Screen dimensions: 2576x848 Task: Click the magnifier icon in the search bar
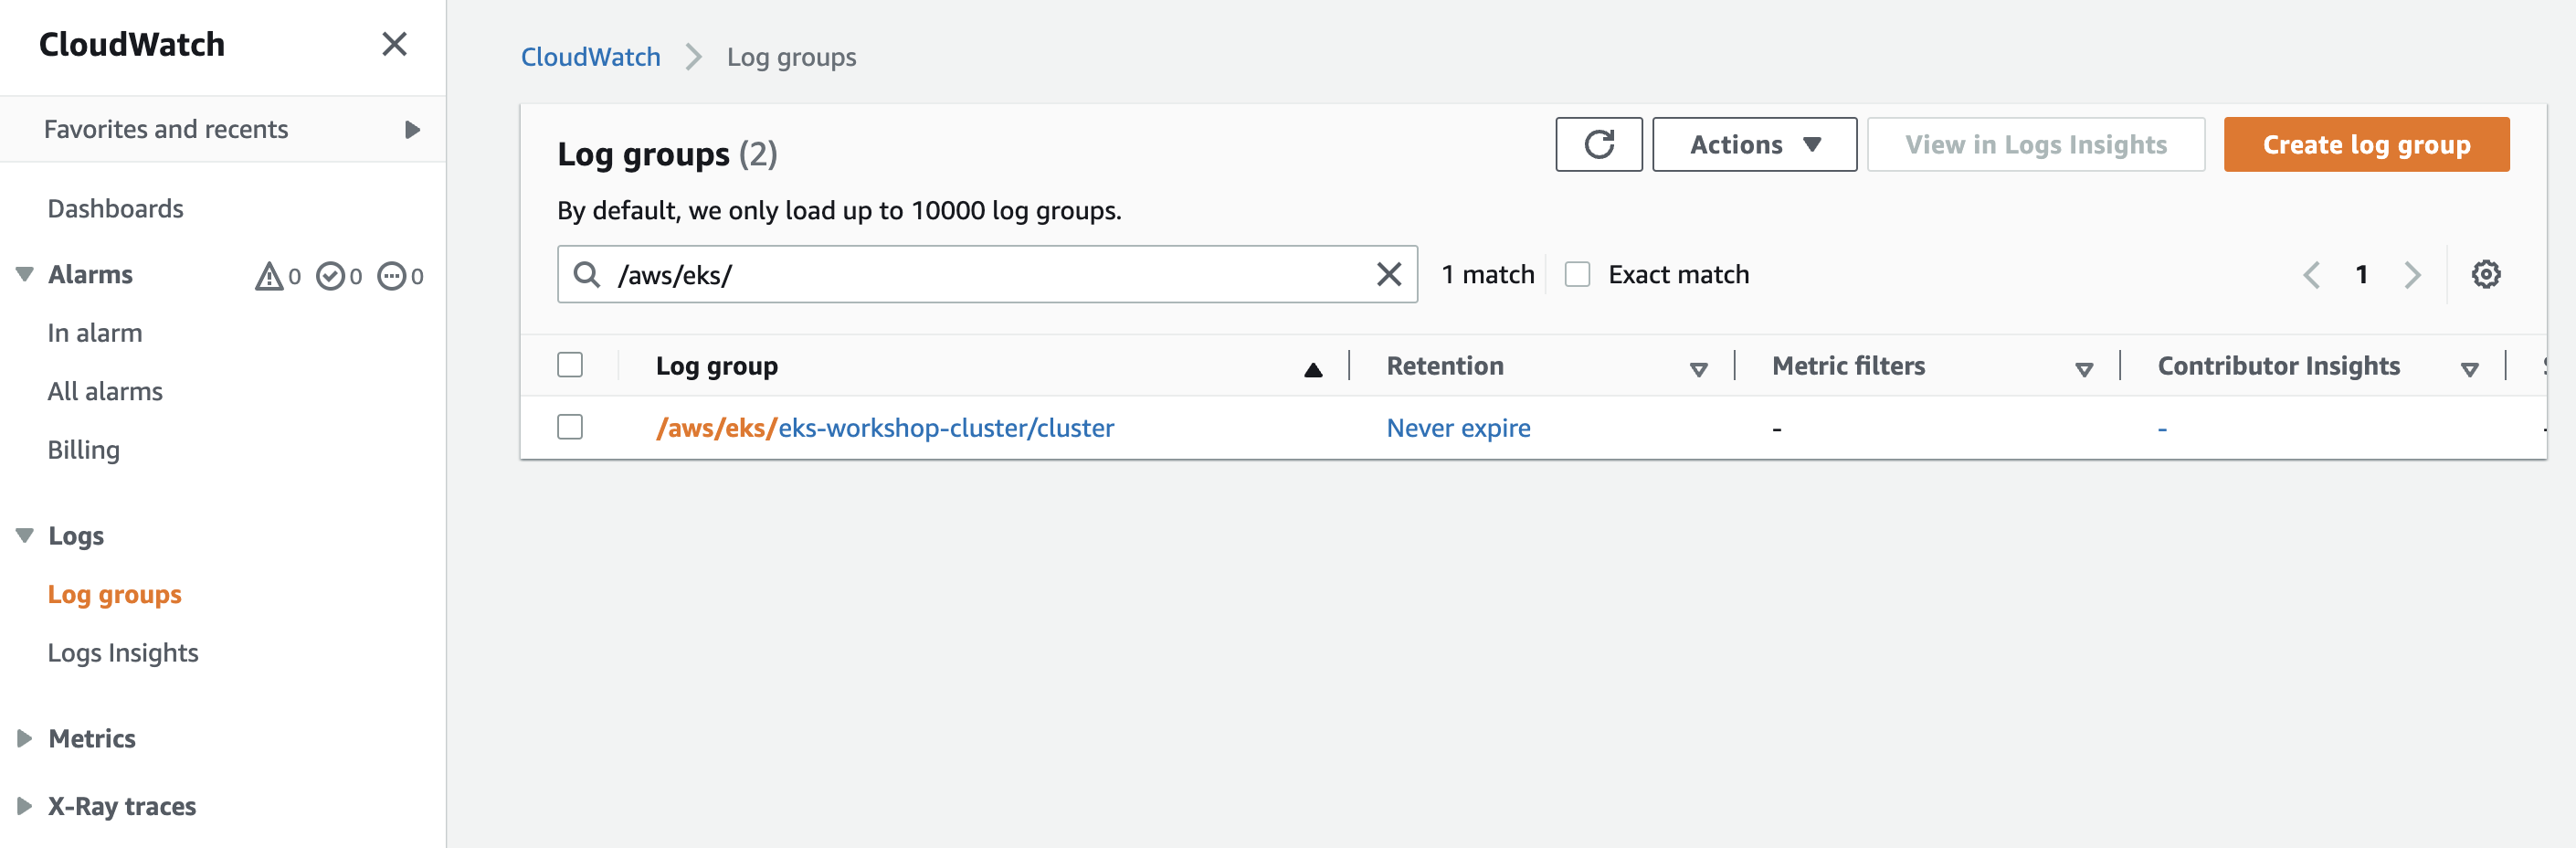tap(587, 273)
